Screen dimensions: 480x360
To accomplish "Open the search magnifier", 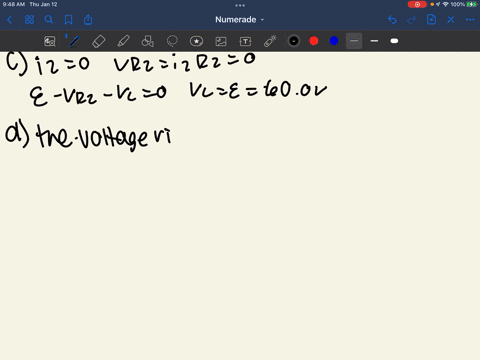I will point(49,20).
